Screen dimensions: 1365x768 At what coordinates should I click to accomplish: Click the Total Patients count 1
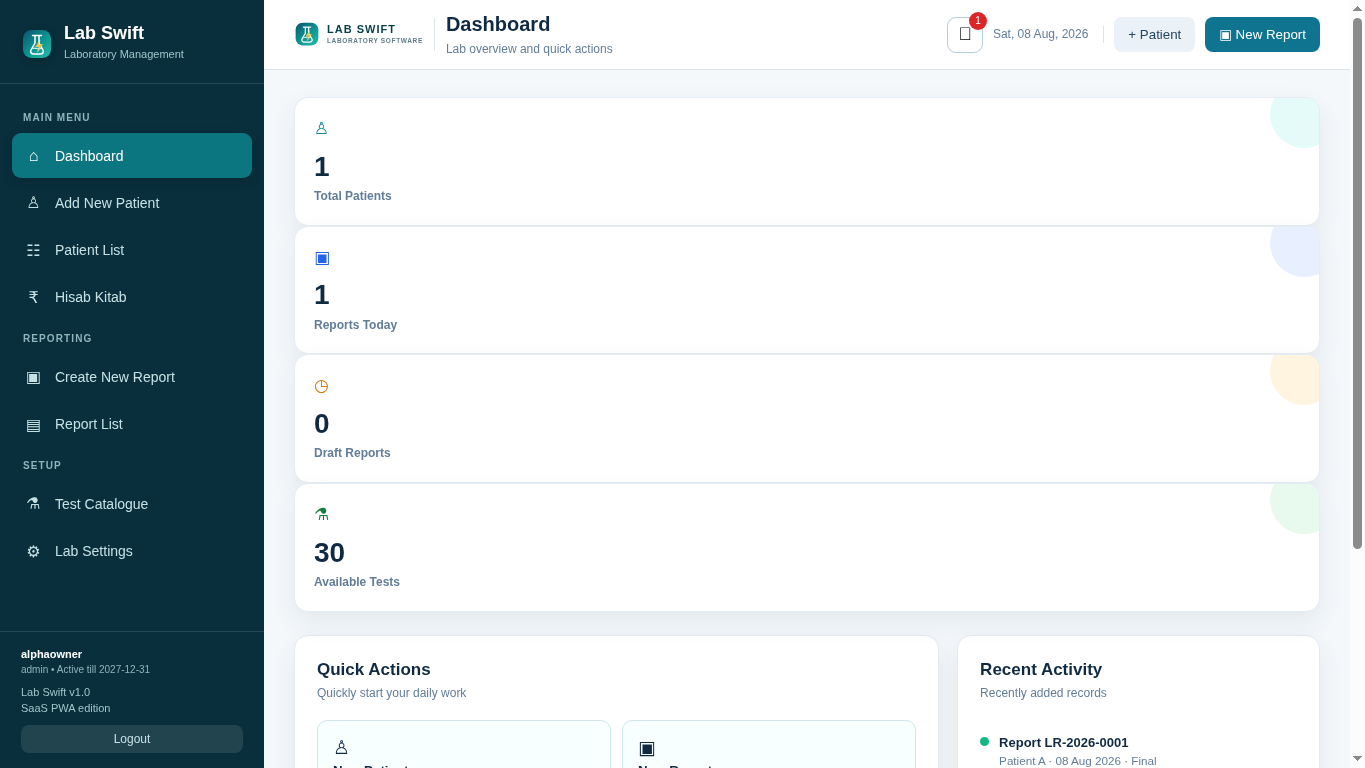[322, 167]
